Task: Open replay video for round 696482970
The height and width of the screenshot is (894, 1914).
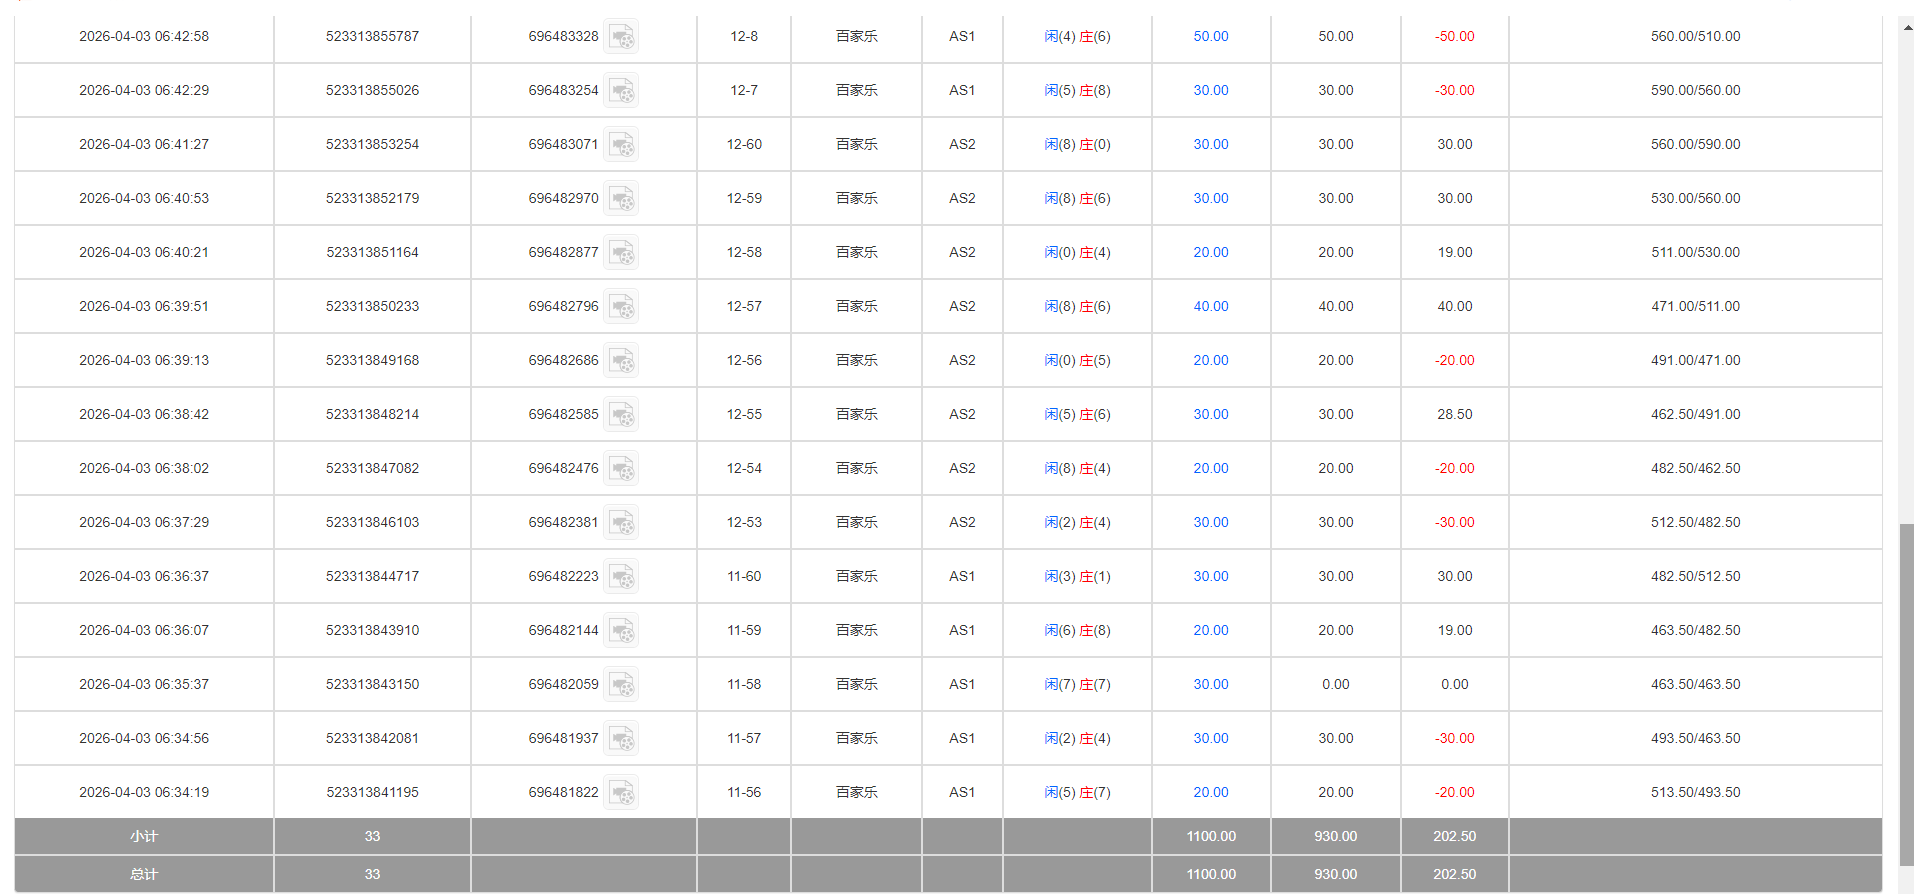Action: point(621,199)
